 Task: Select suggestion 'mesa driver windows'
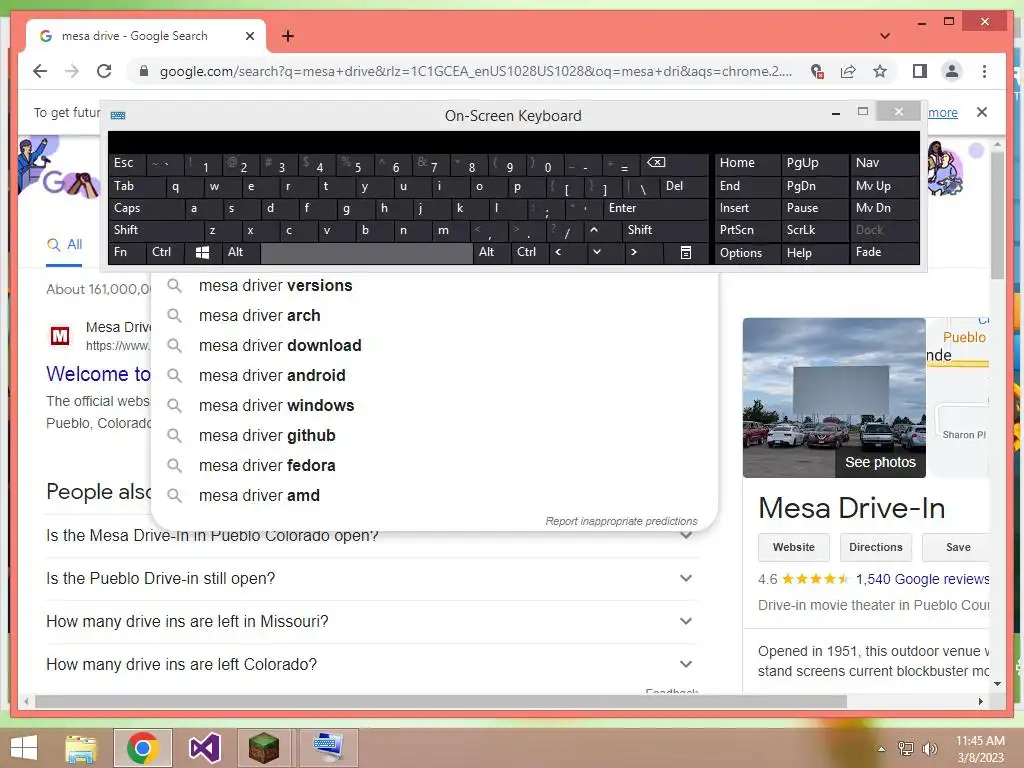click(x=434, y=406)
